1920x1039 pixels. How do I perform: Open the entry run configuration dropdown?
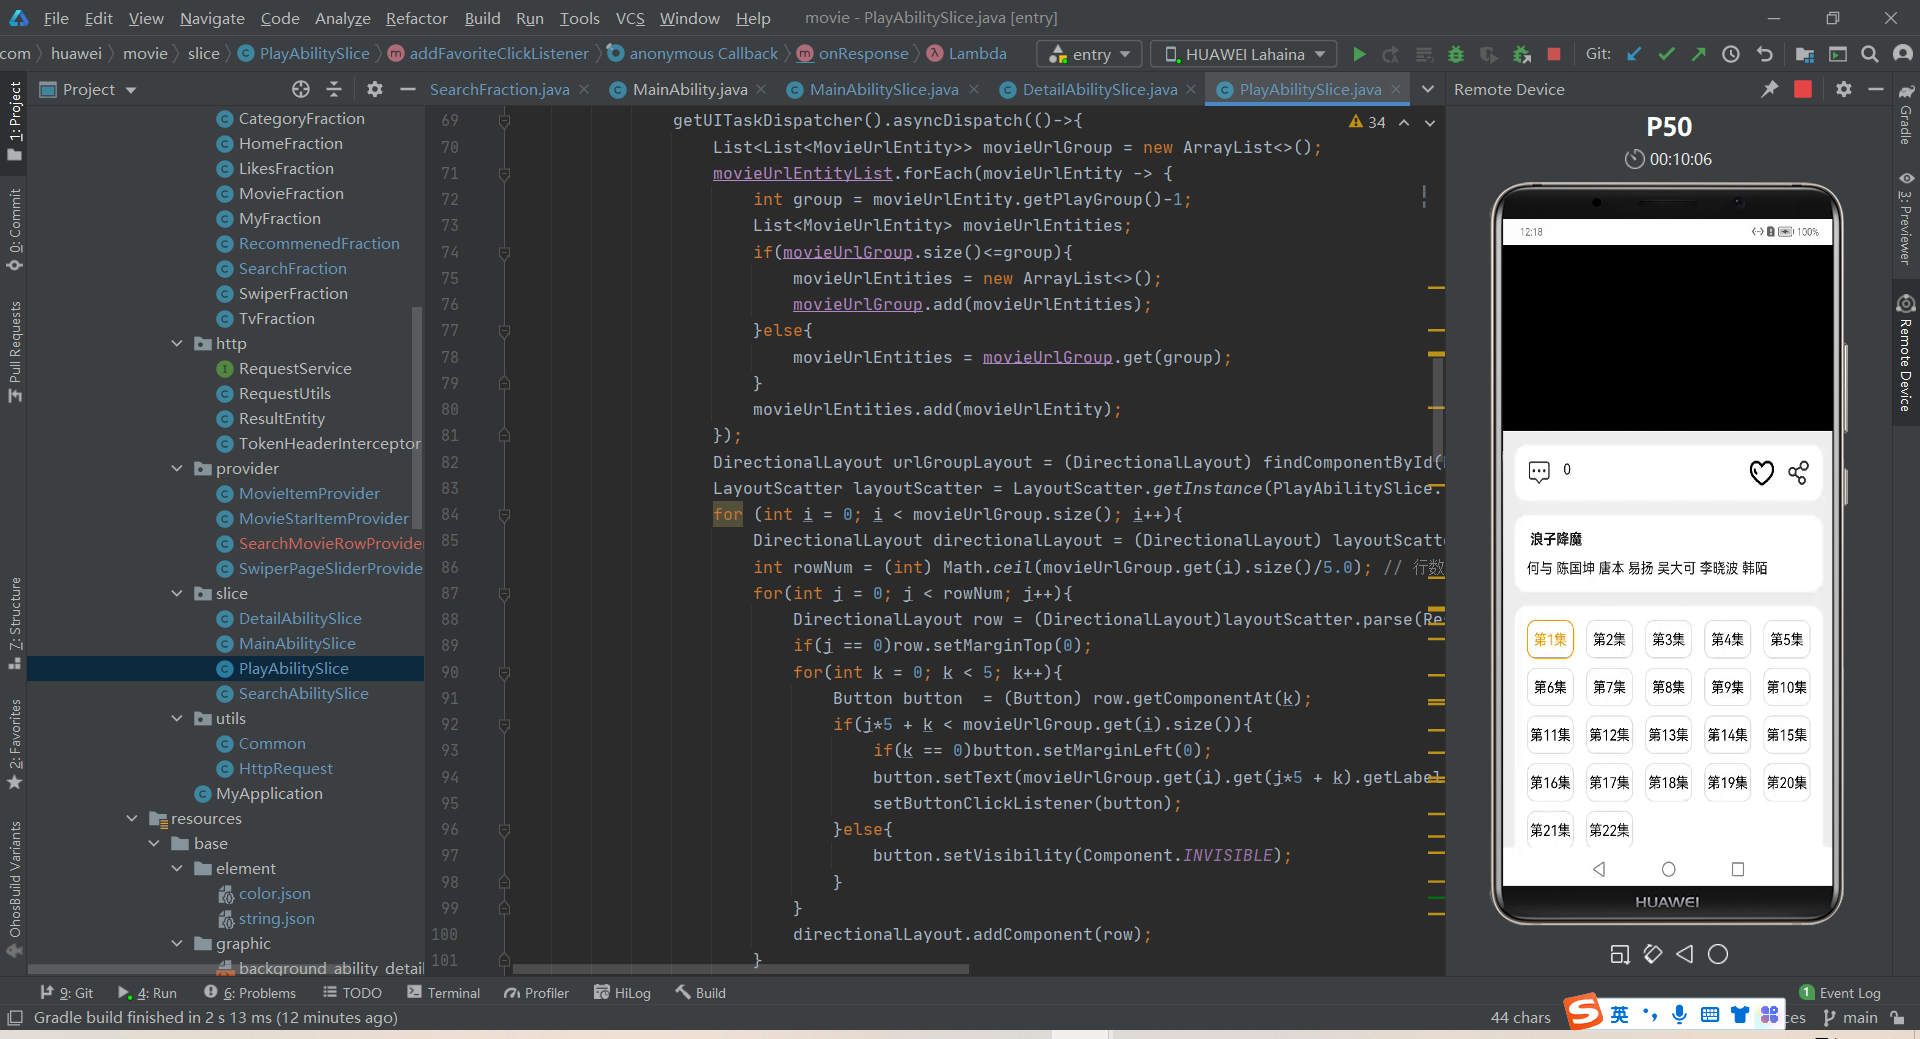pos(1090,54)
